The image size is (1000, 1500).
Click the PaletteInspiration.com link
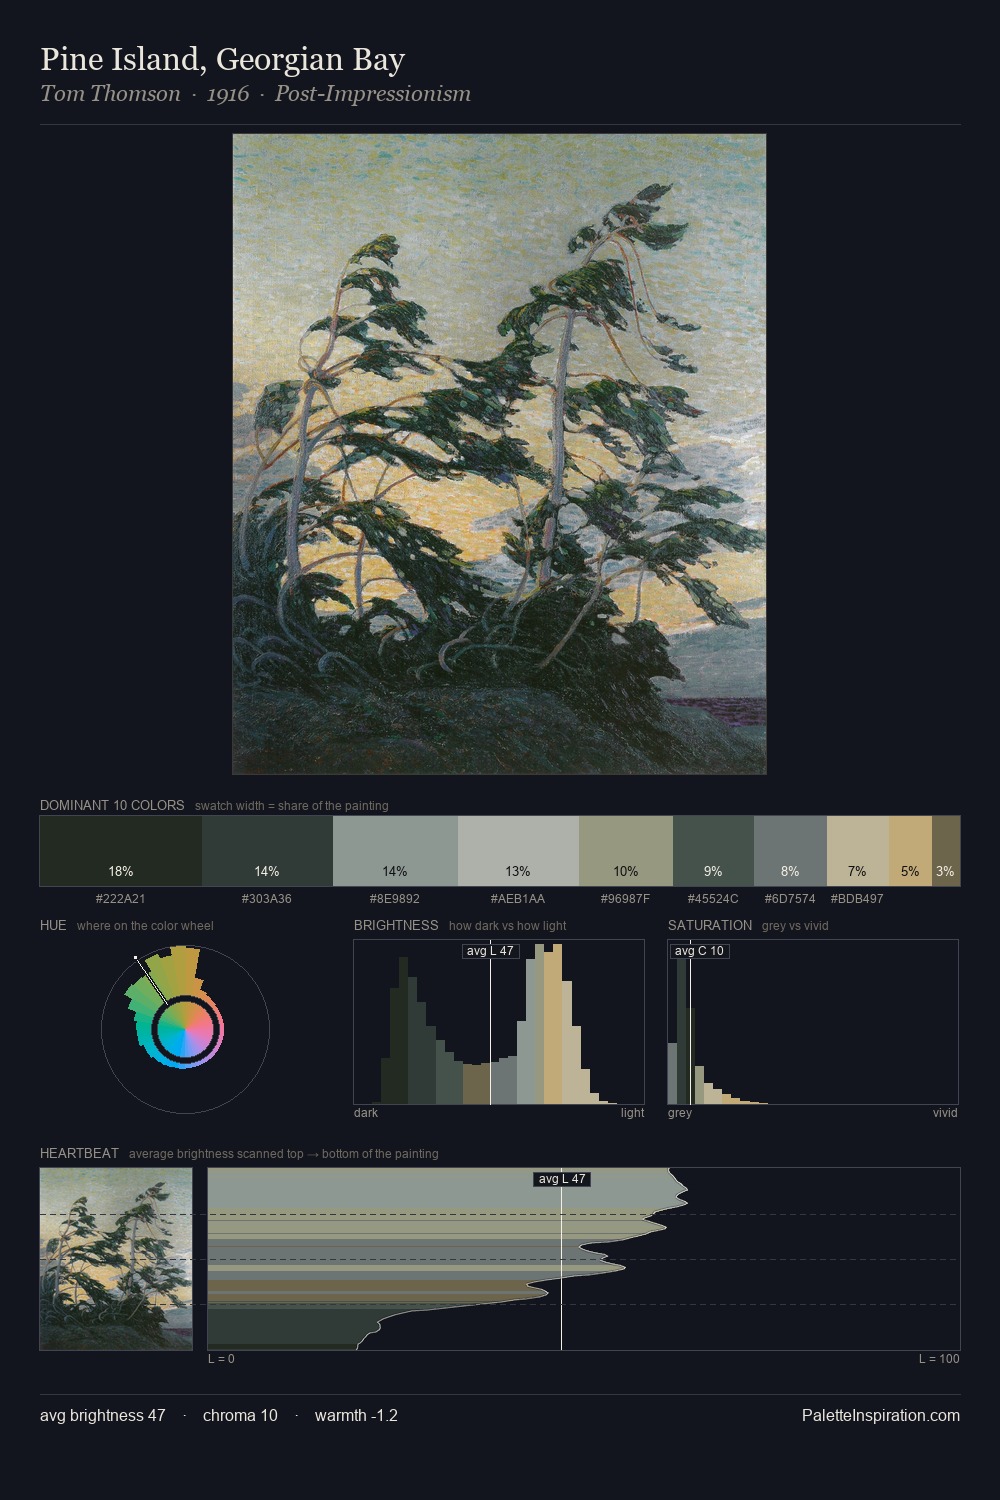pyautogui.click(x=881, y=1416)
